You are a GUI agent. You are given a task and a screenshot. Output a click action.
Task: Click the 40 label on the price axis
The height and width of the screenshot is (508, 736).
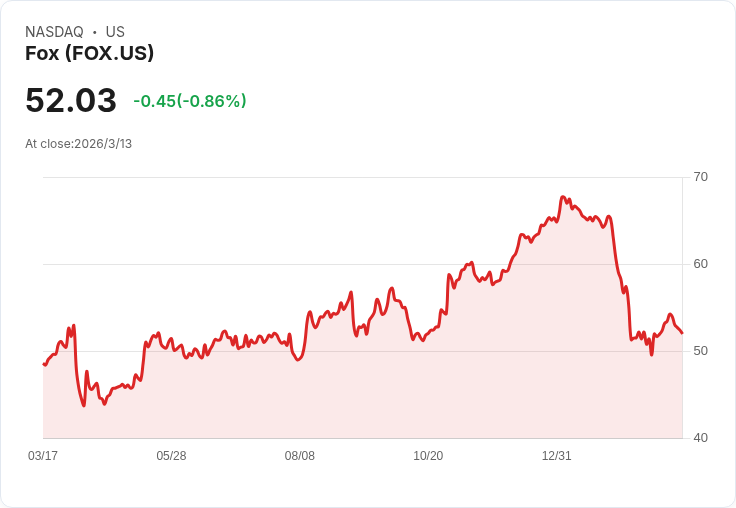pyautogui.click(x=700, y=438)
